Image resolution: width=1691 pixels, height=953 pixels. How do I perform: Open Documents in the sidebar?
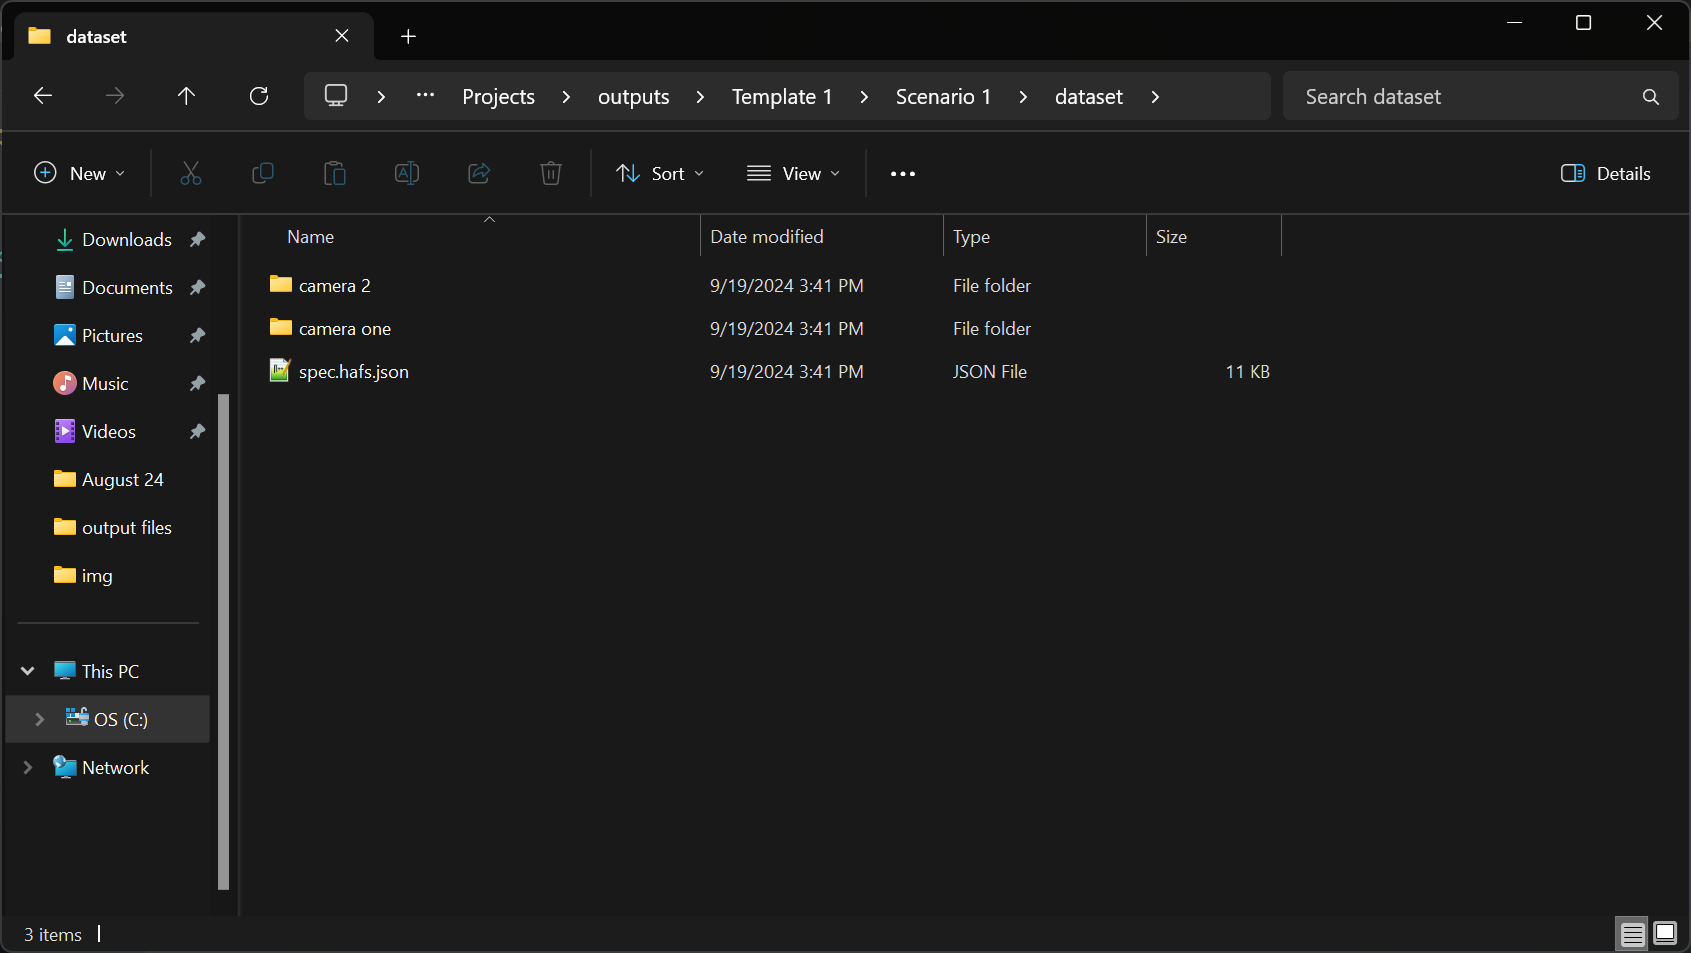pyautogui.click(x=127, y=287)
